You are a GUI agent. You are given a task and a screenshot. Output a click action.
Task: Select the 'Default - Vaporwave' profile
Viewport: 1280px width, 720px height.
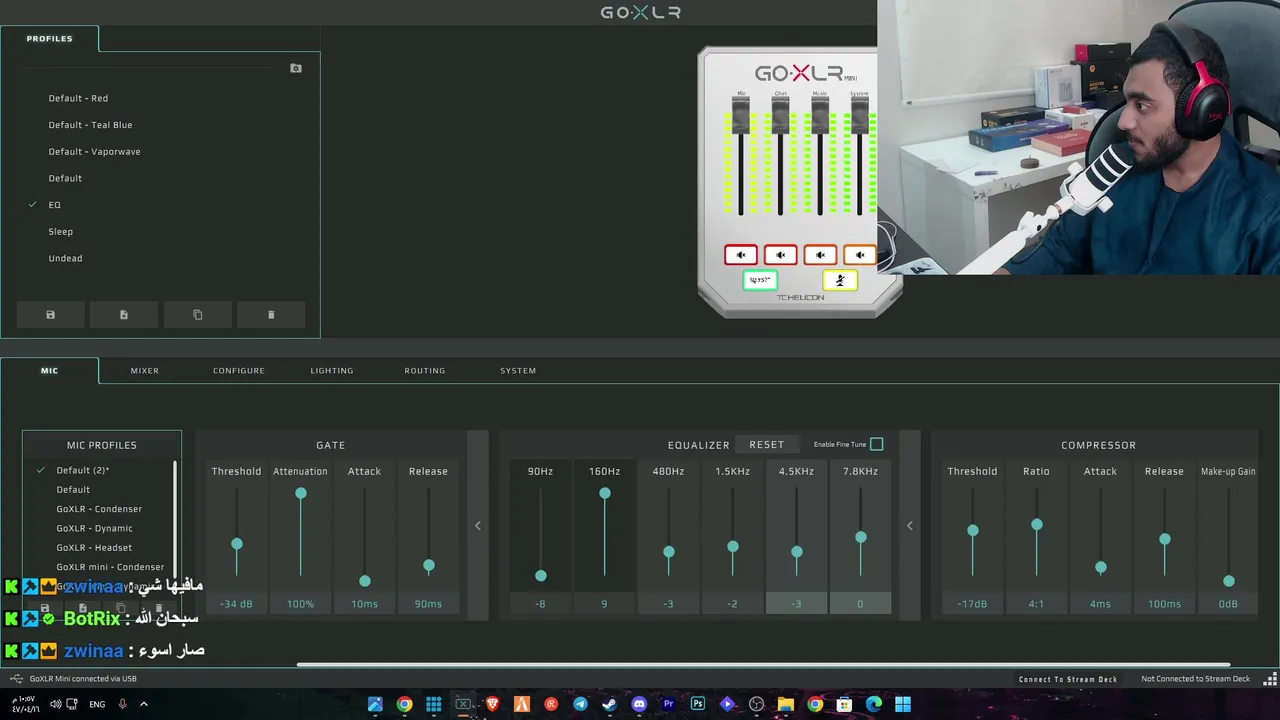[x=94, y=152]
